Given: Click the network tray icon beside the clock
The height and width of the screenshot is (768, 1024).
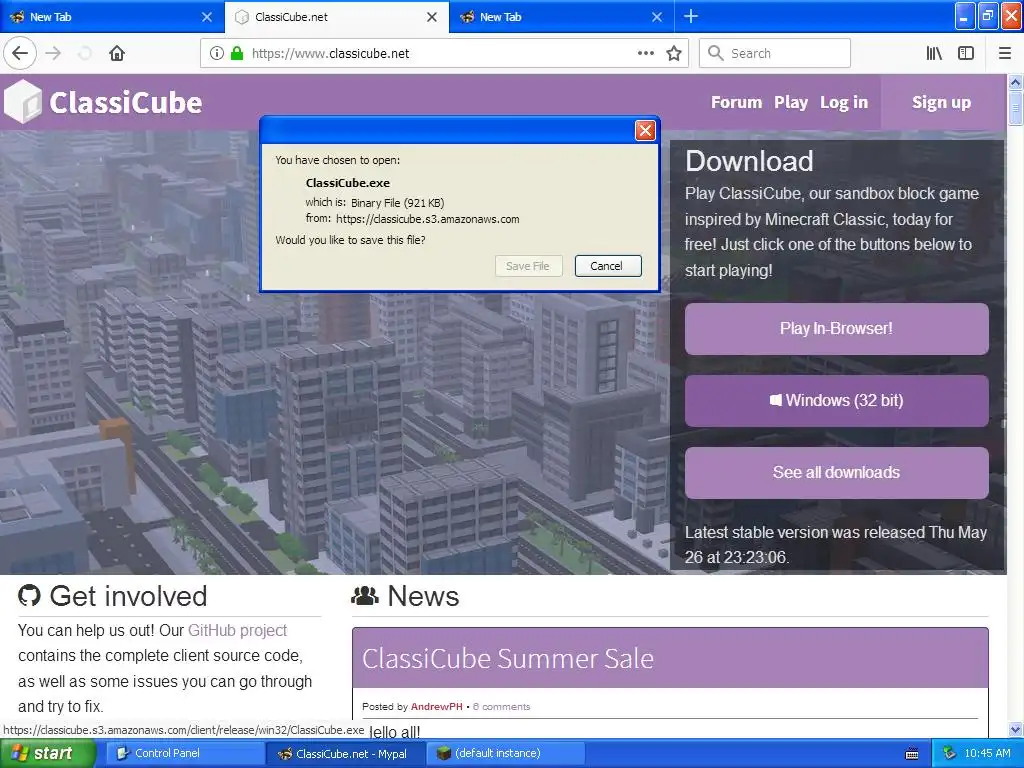Looking at the screenshot, I should [950, 753].
